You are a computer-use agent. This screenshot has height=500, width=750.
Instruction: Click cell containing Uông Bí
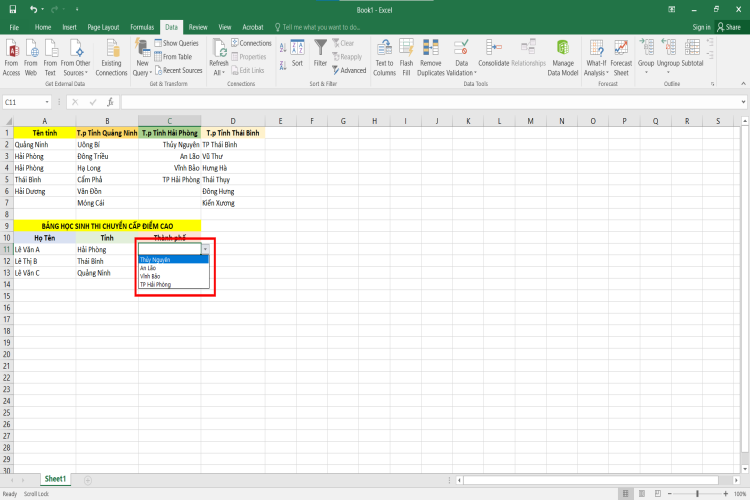click(x=107, y=144)
